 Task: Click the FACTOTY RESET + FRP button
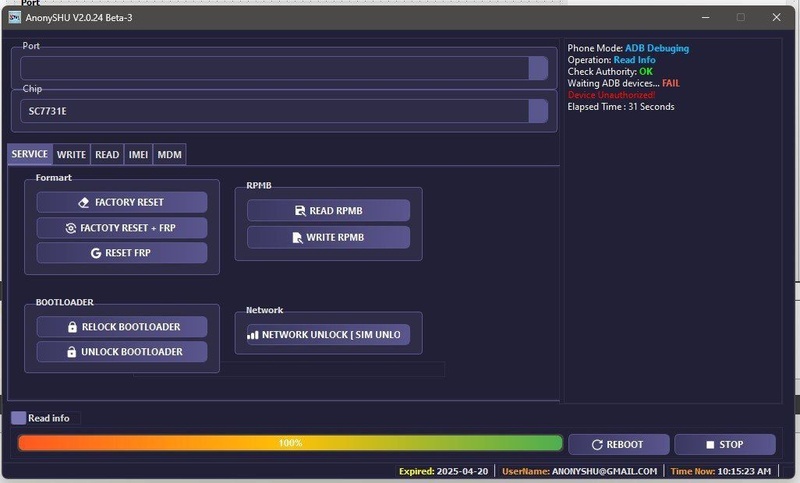point(122,228)
